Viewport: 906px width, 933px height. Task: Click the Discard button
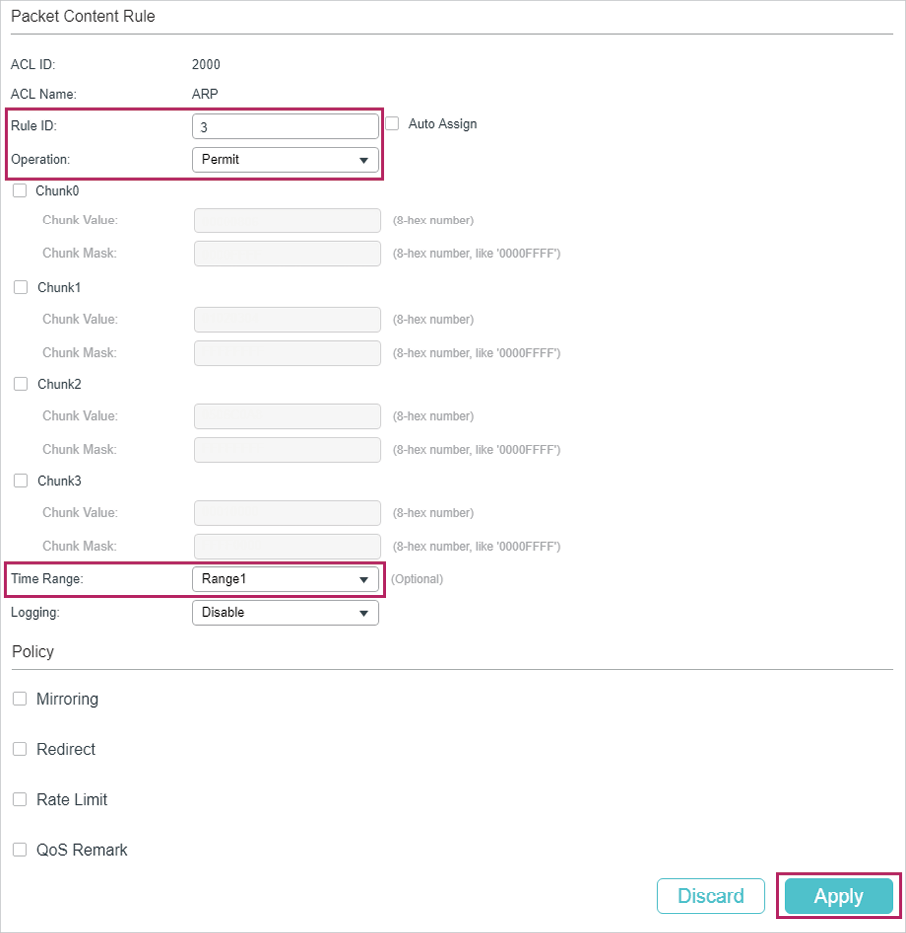click(711, 896)
